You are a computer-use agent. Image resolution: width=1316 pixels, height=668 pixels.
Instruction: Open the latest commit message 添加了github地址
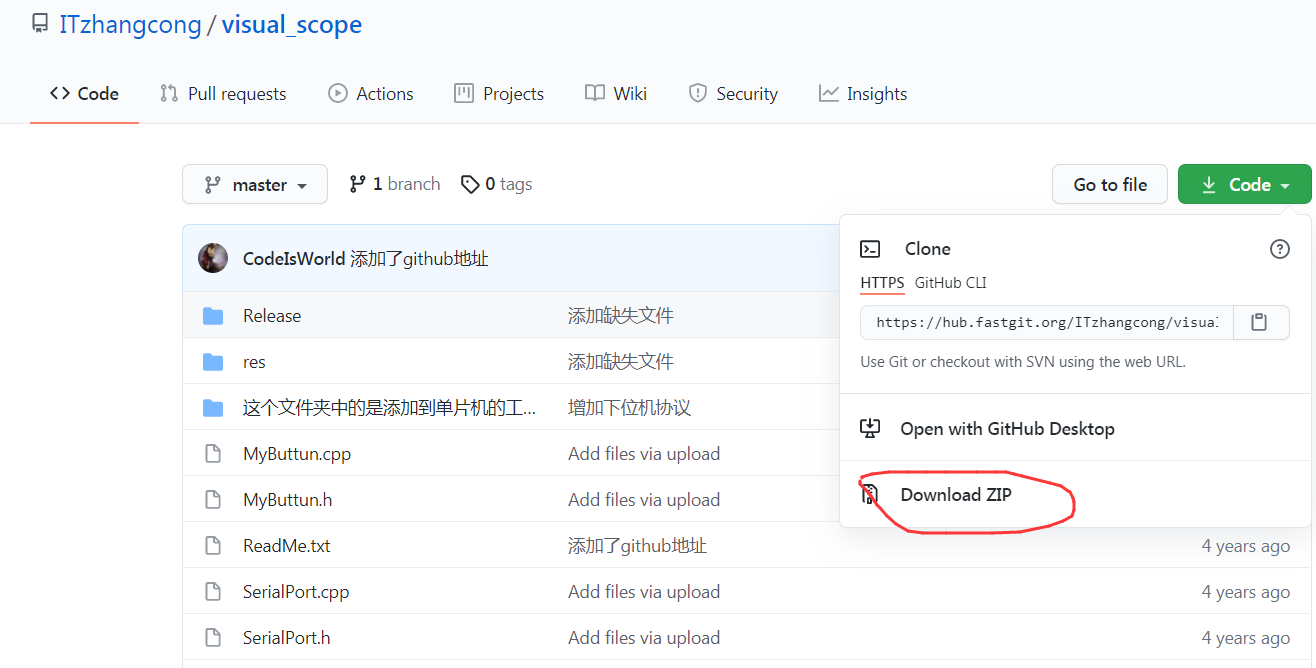coord(419,259)
